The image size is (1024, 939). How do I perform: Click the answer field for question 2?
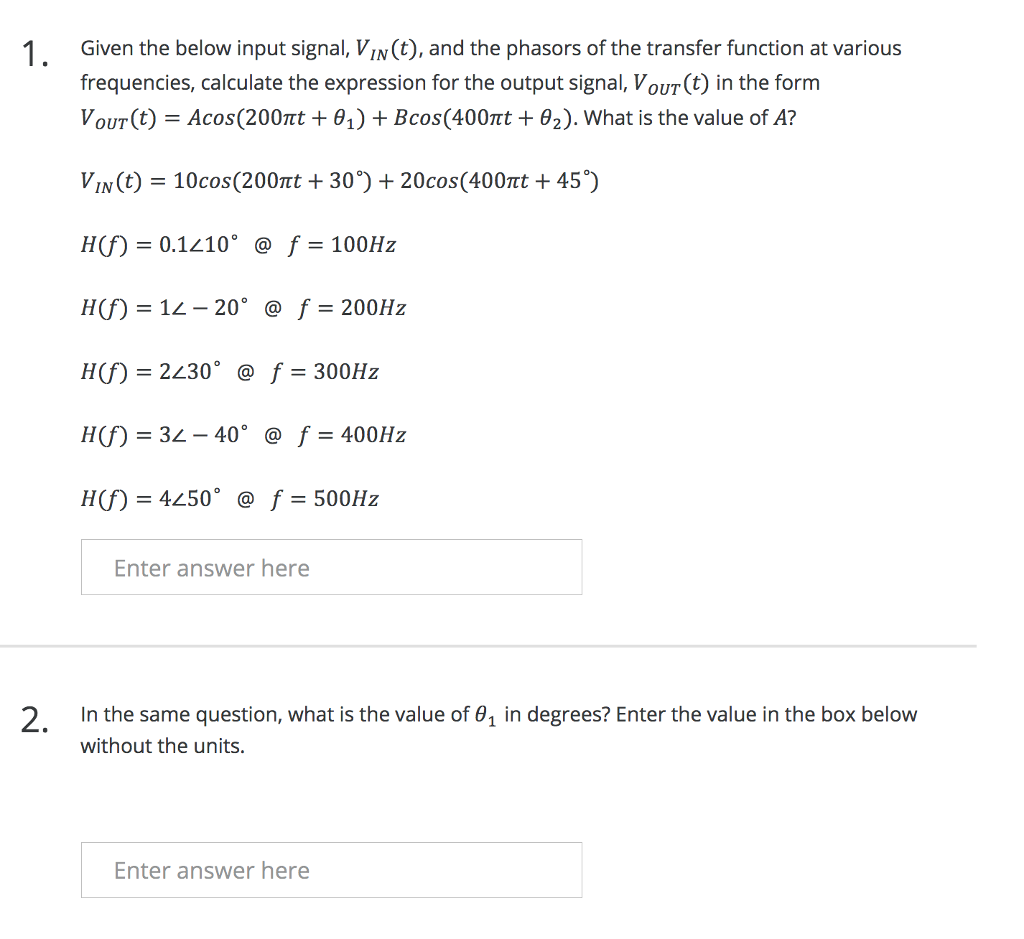tap(330, 870)
